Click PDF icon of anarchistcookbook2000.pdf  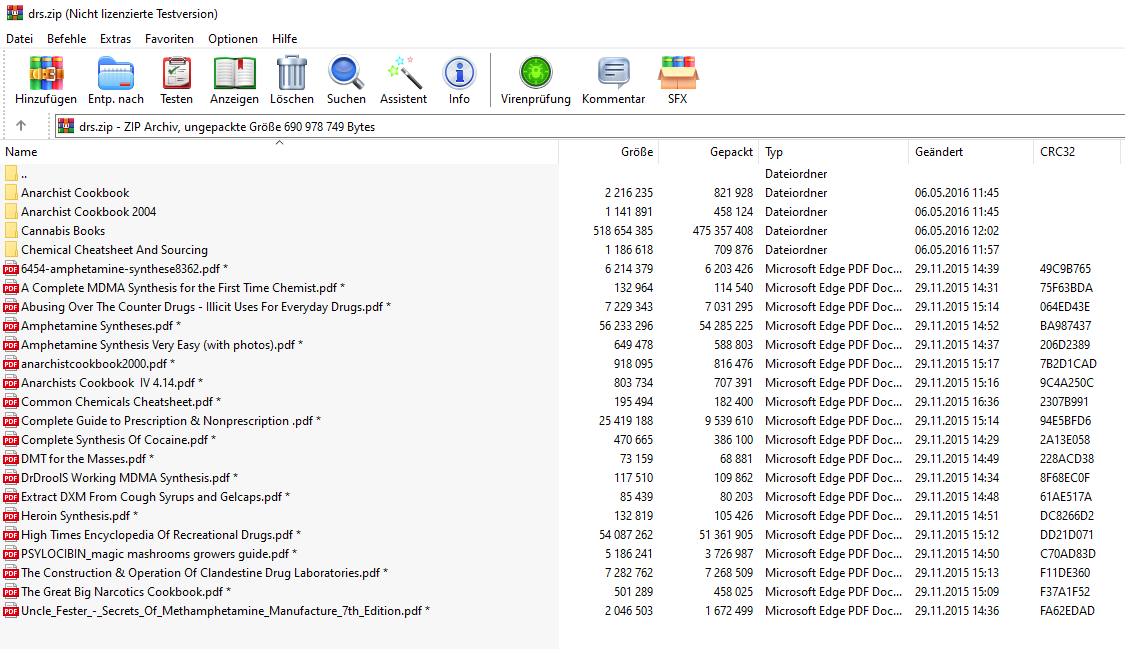[x=11, y=364]
